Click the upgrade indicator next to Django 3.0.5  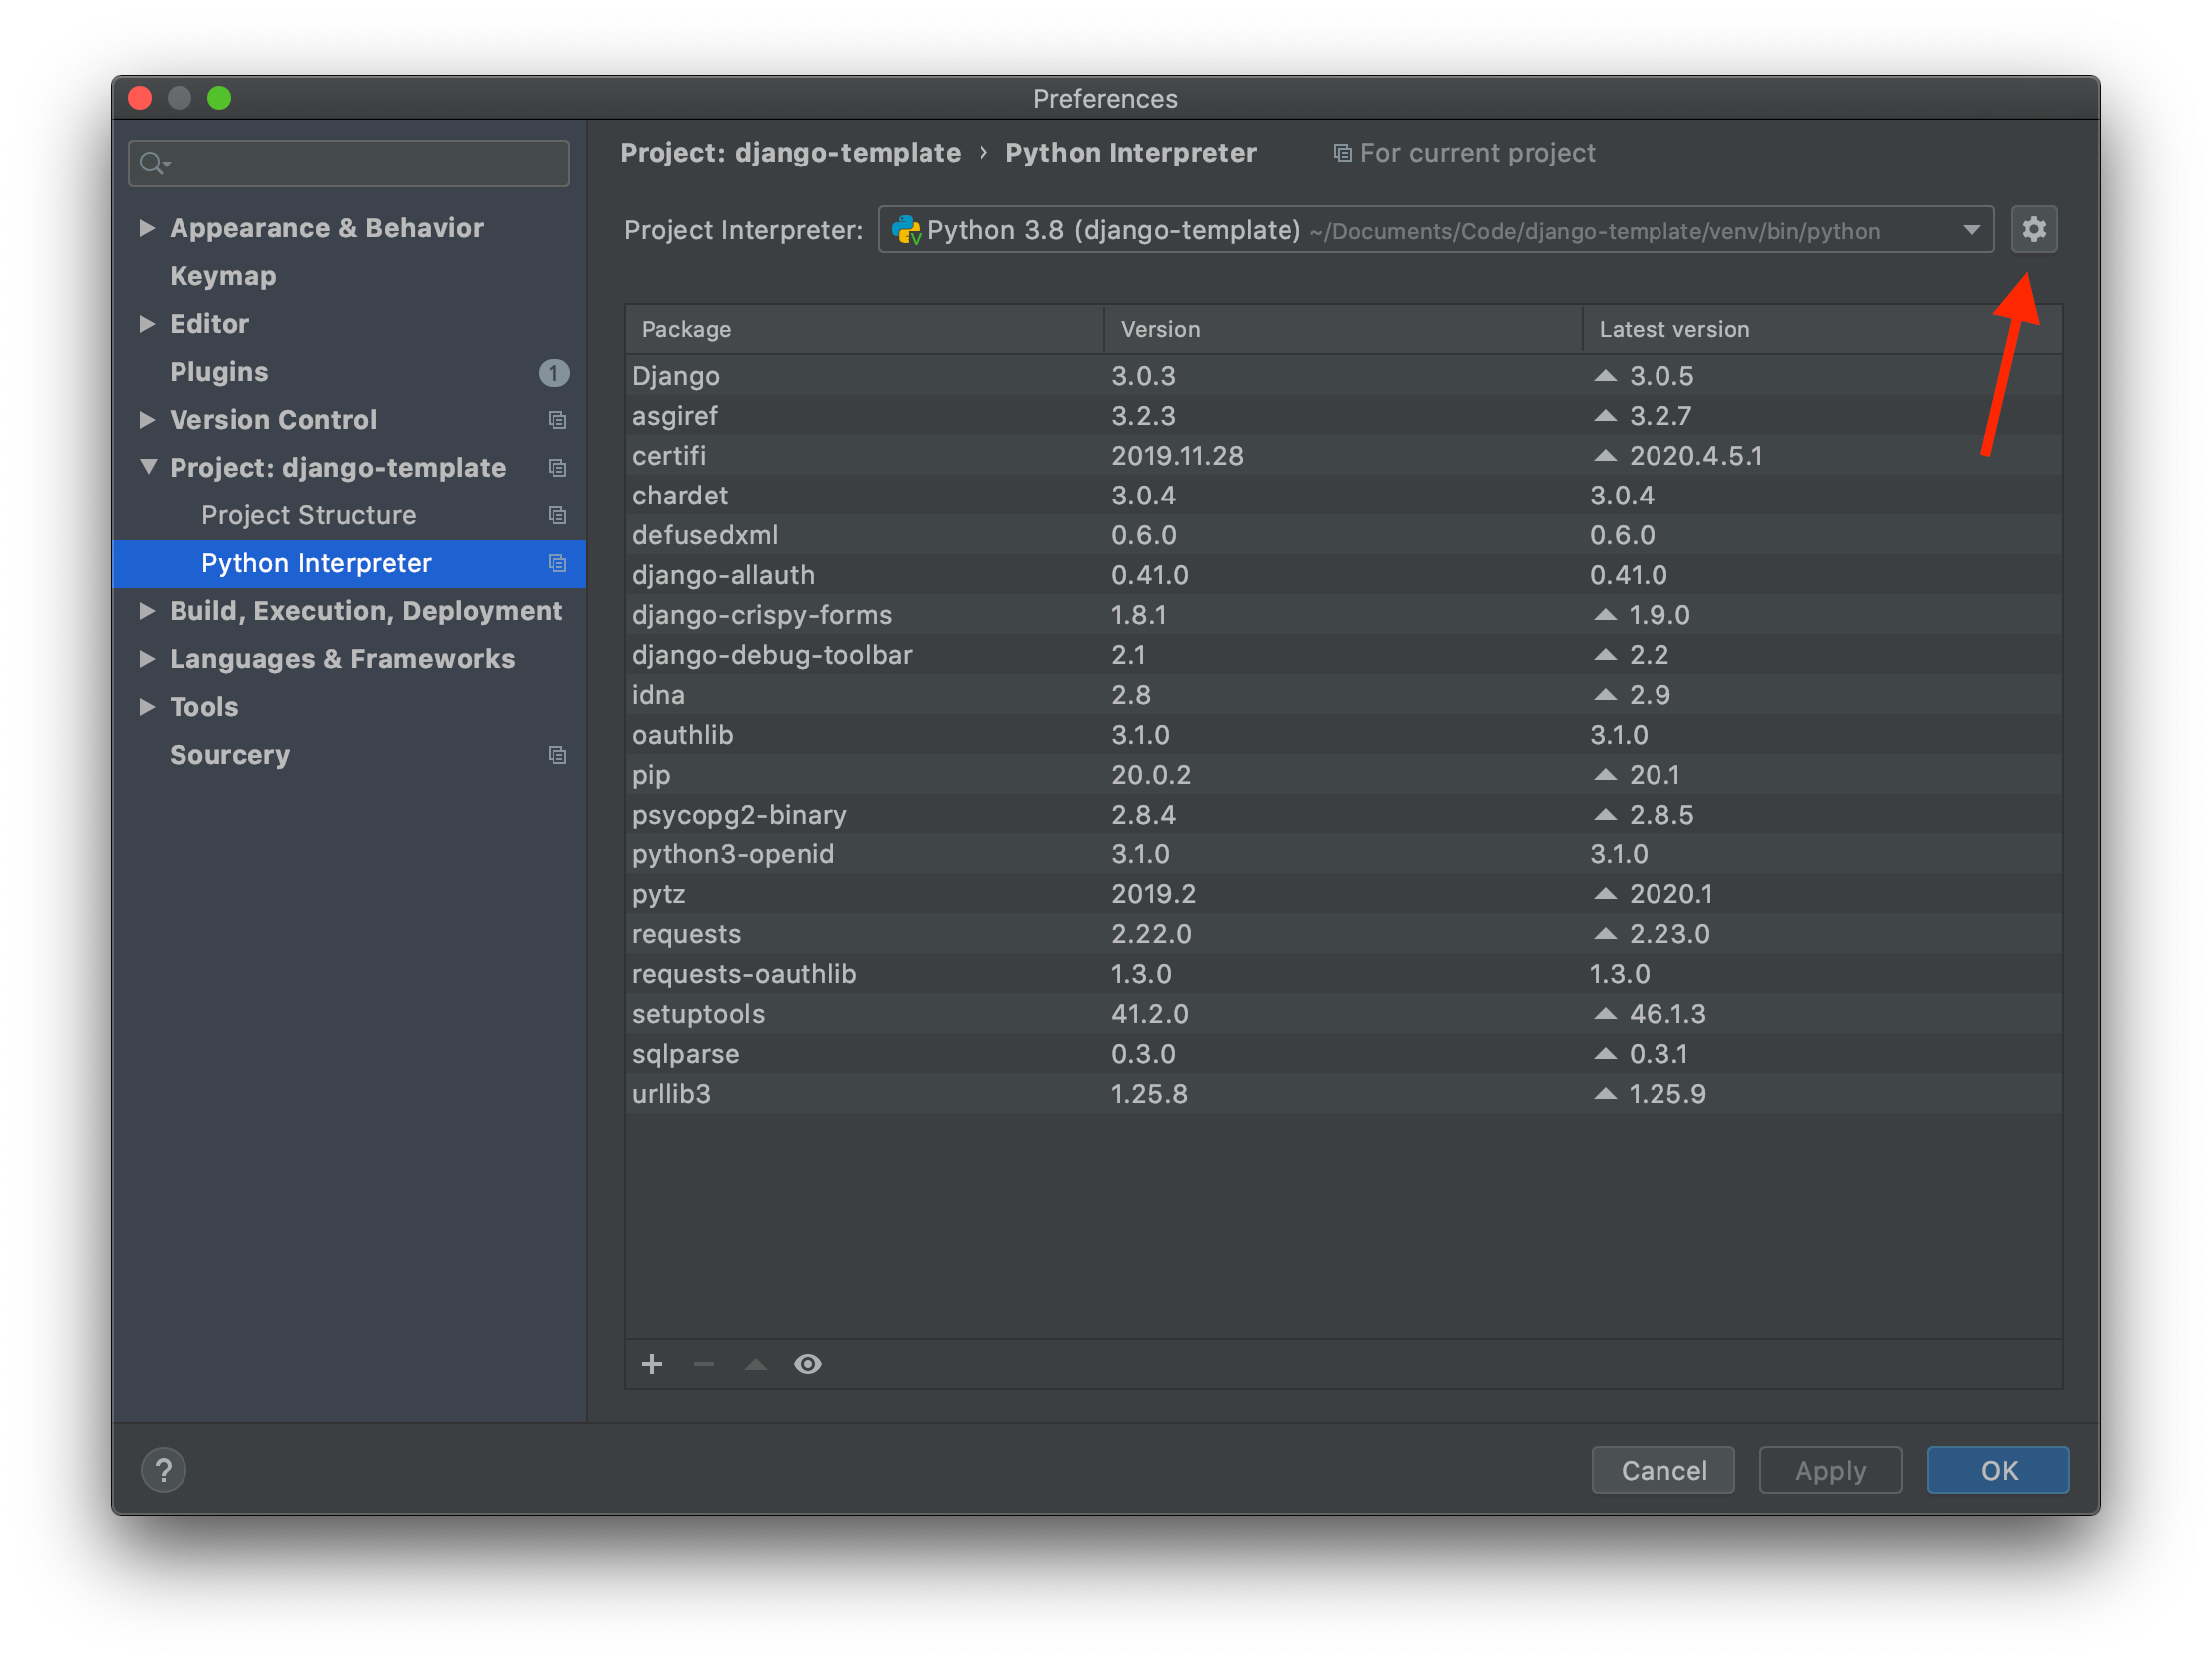click(x=1605, y=375)
